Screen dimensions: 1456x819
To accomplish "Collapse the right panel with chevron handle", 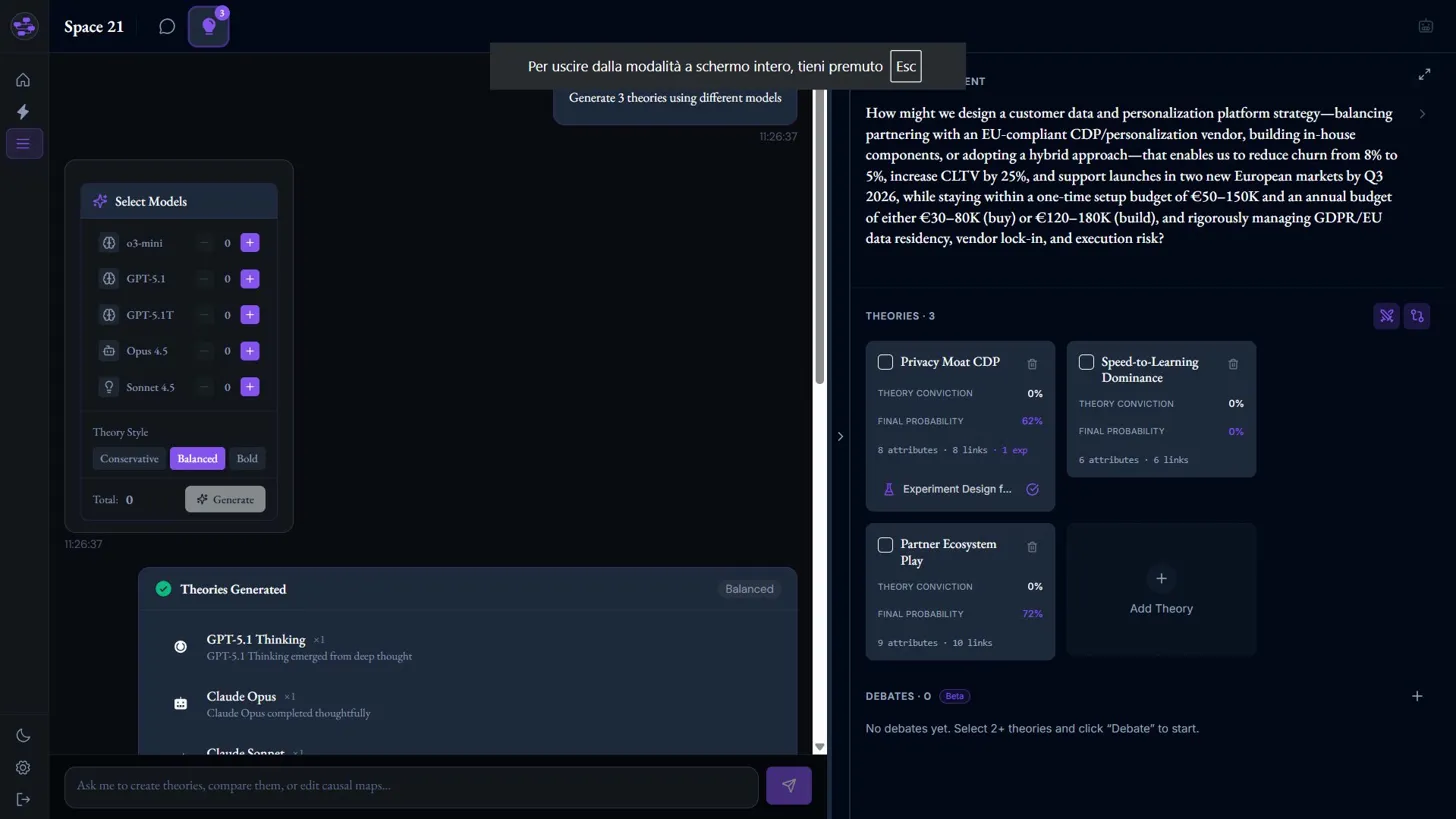I will coord(840,436).
